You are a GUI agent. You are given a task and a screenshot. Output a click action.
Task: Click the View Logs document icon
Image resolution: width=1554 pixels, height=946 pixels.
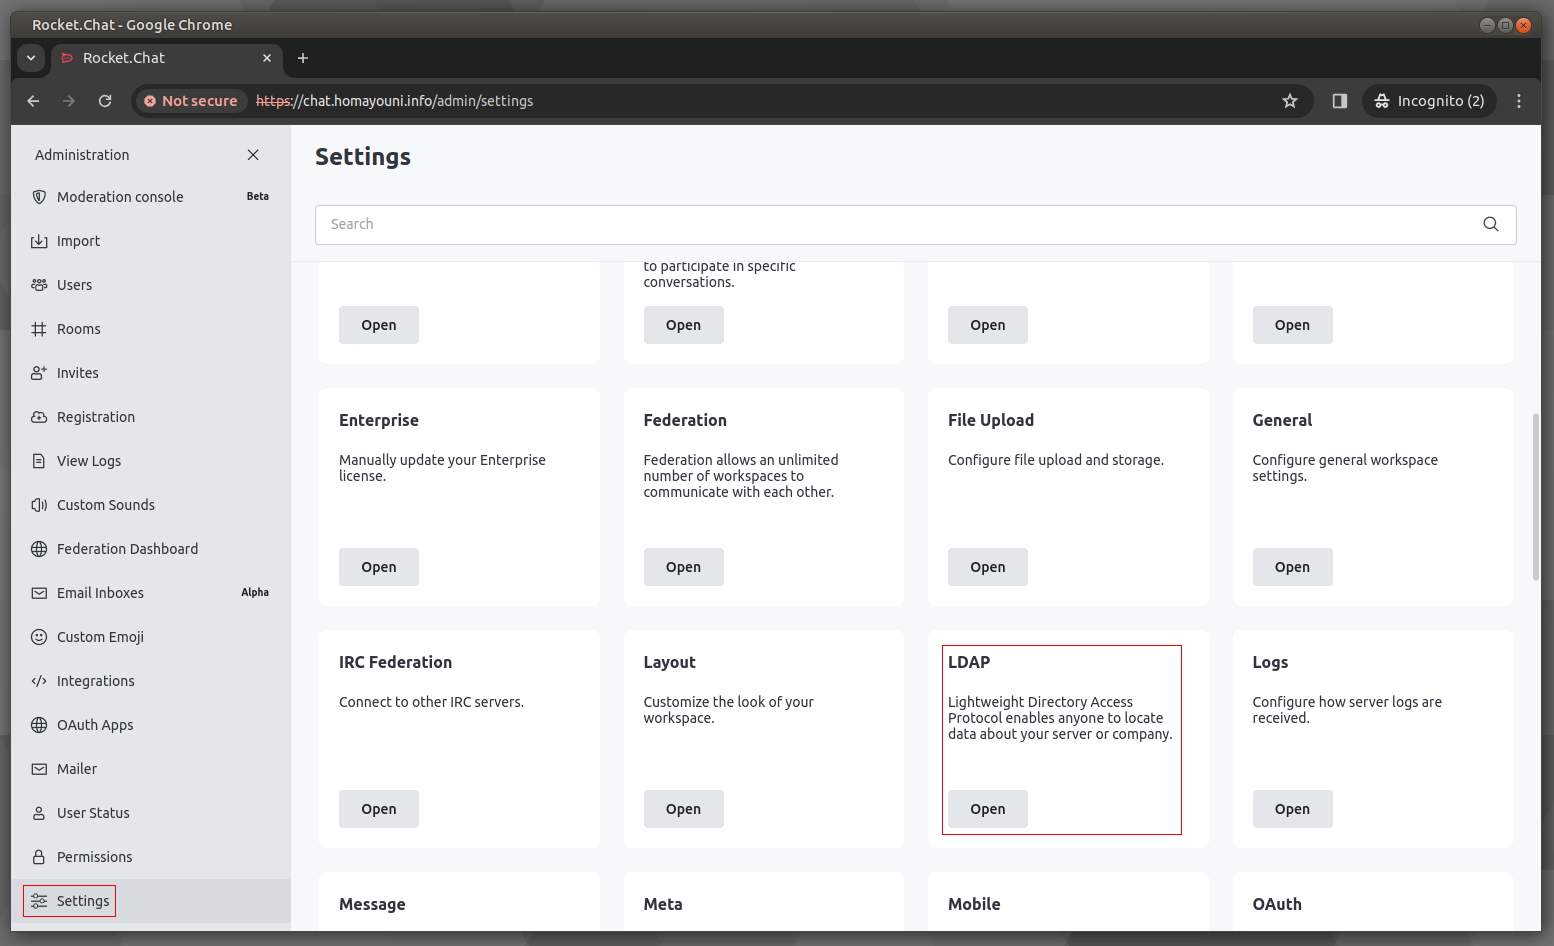[39, 461]
